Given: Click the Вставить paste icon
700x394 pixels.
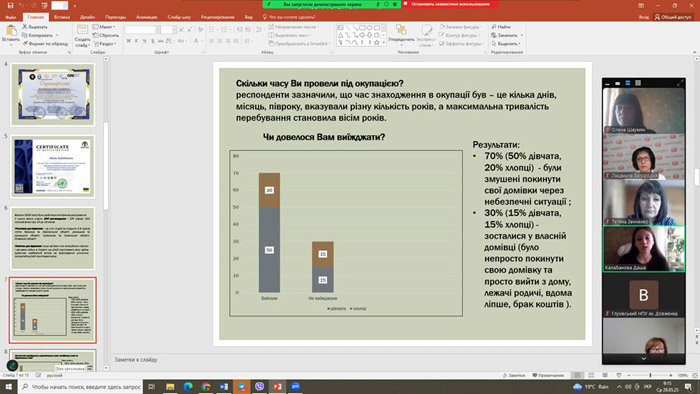Looking at the screenshot, I should (x=11, y=31).
